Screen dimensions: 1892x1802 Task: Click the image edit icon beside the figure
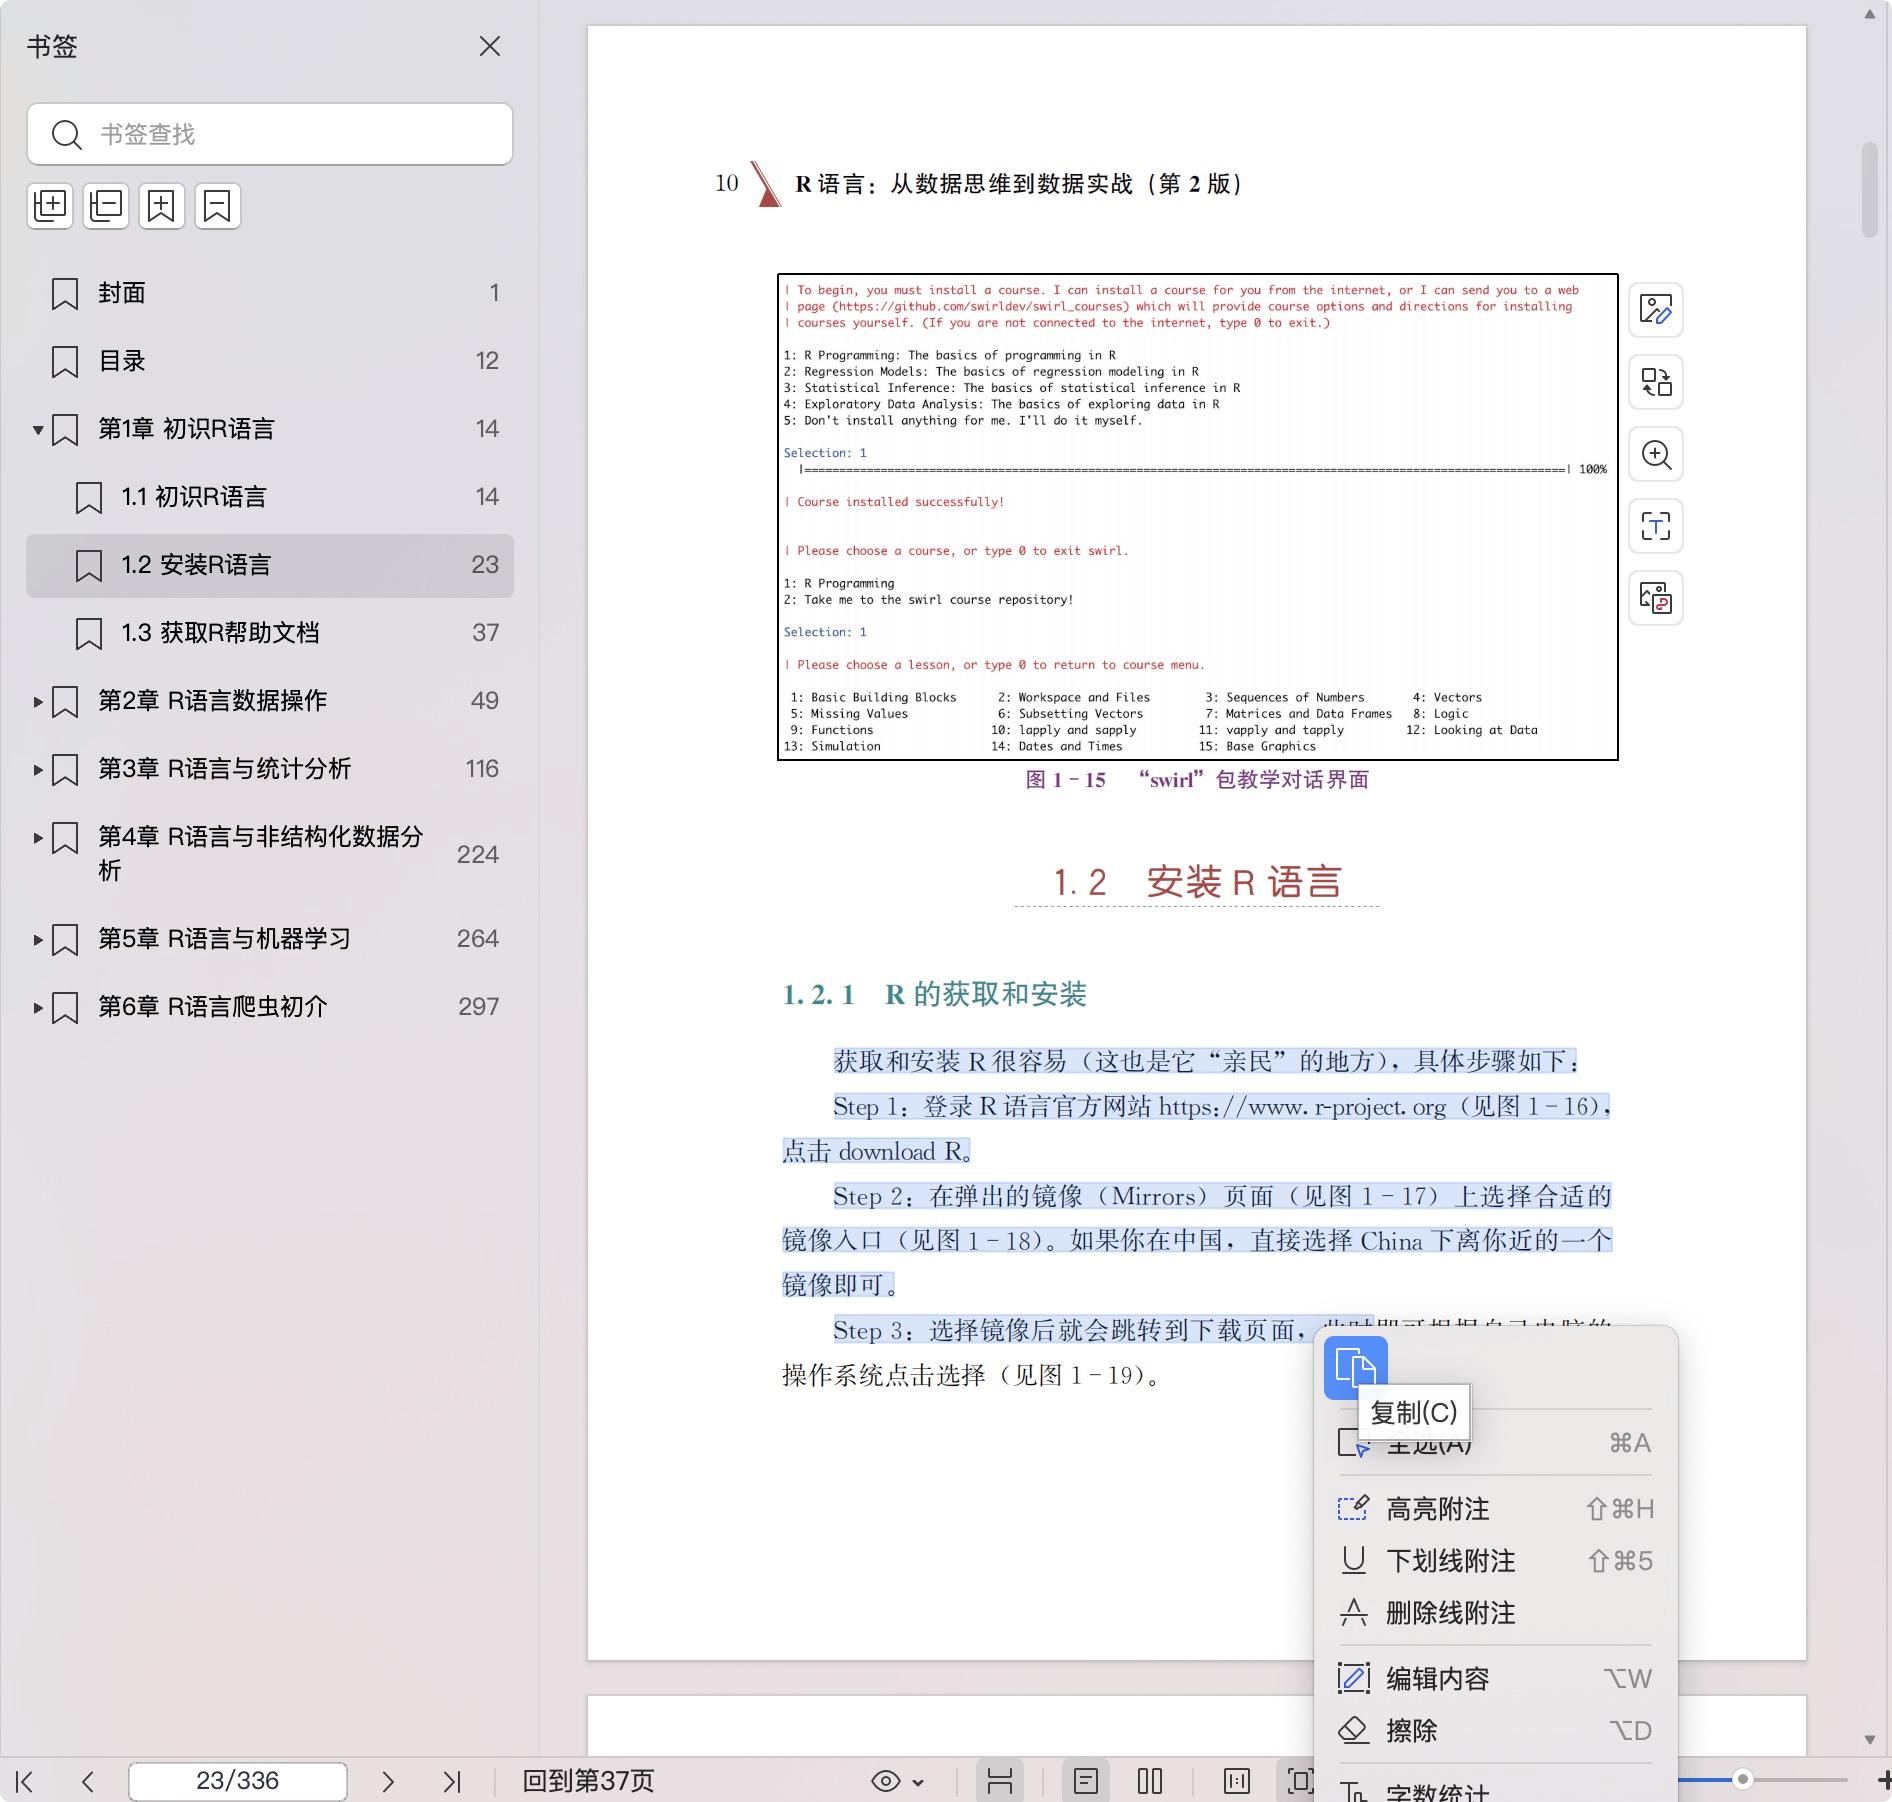click(1656, 310)
